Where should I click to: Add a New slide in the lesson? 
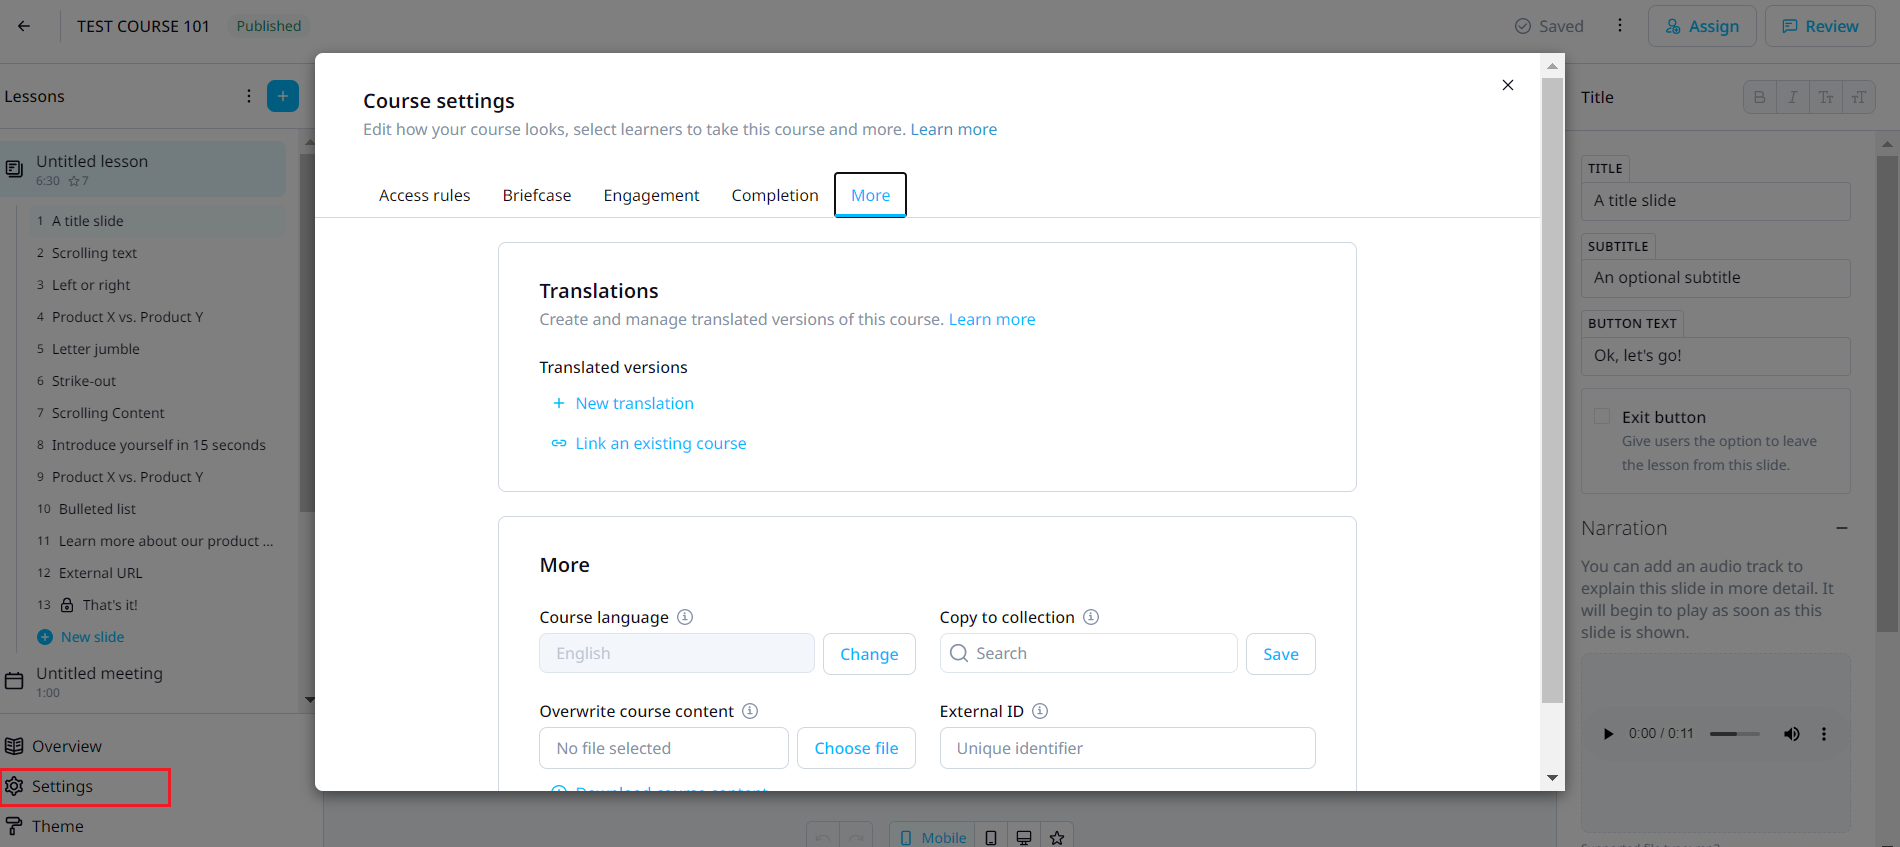(81, 637)
